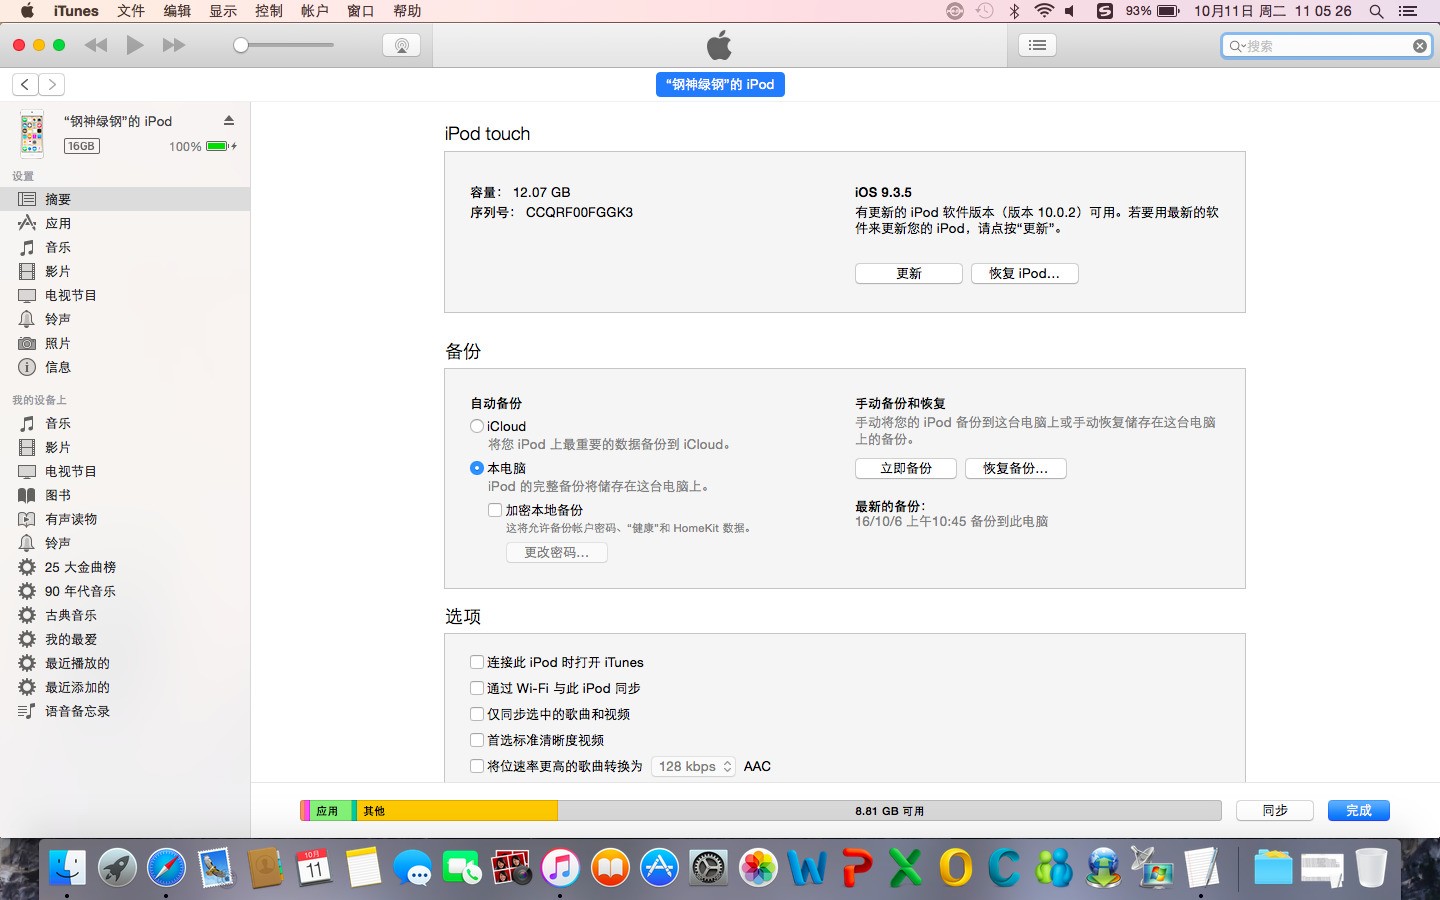
Task: Enable 连接此 iPod 时打开 iTunes
Action: 477,662
